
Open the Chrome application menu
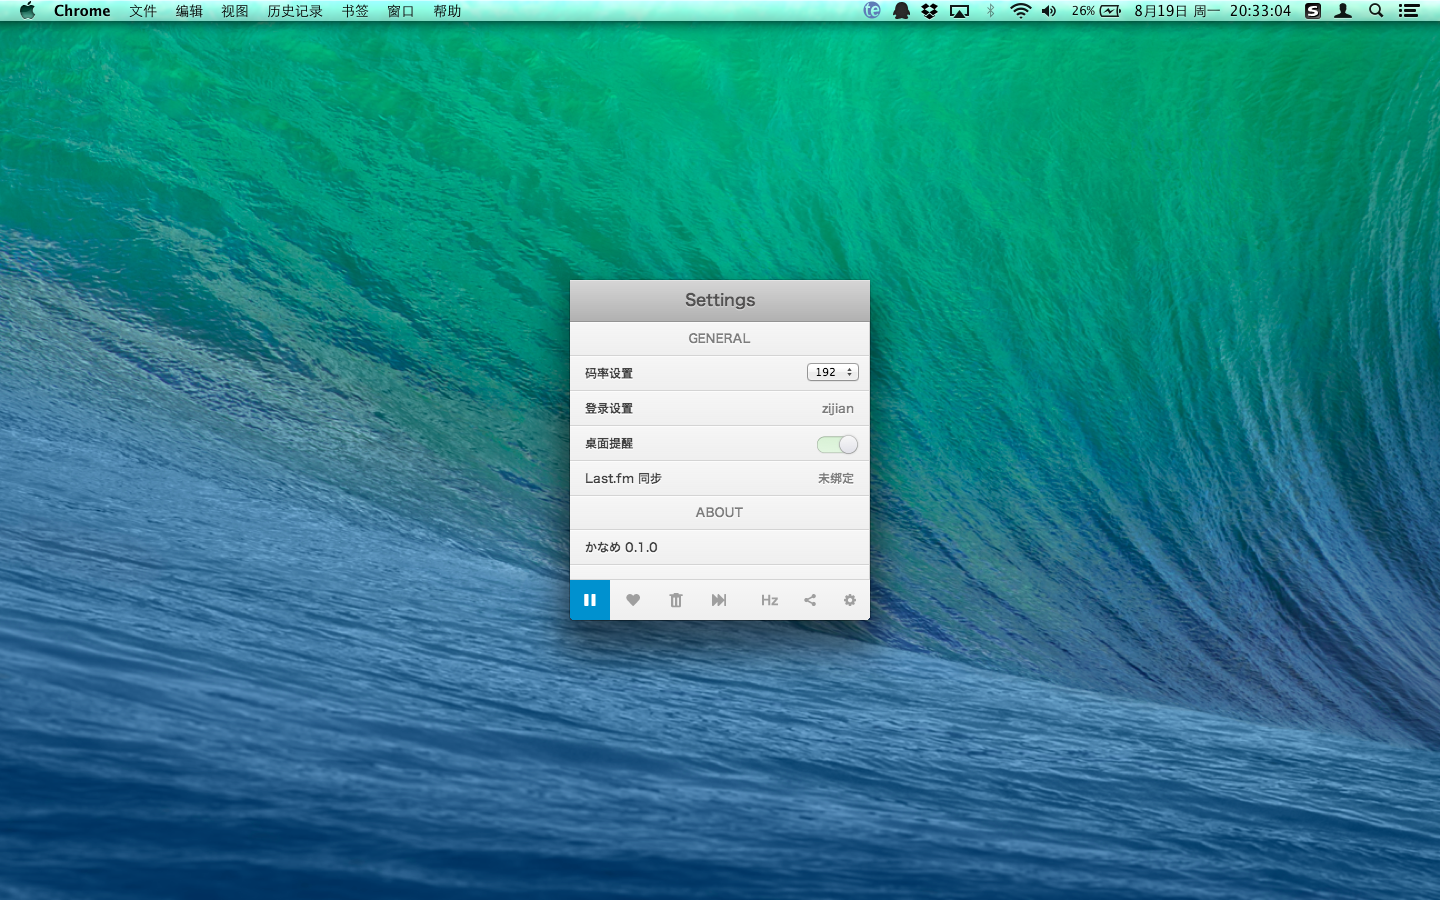tap(82, 11)
